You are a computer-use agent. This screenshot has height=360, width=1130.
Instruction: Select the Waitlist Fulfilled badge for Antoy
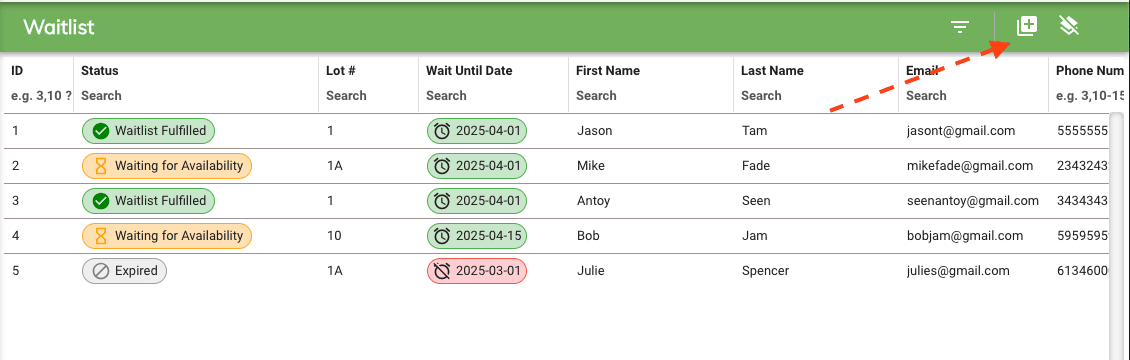[148, 201]
